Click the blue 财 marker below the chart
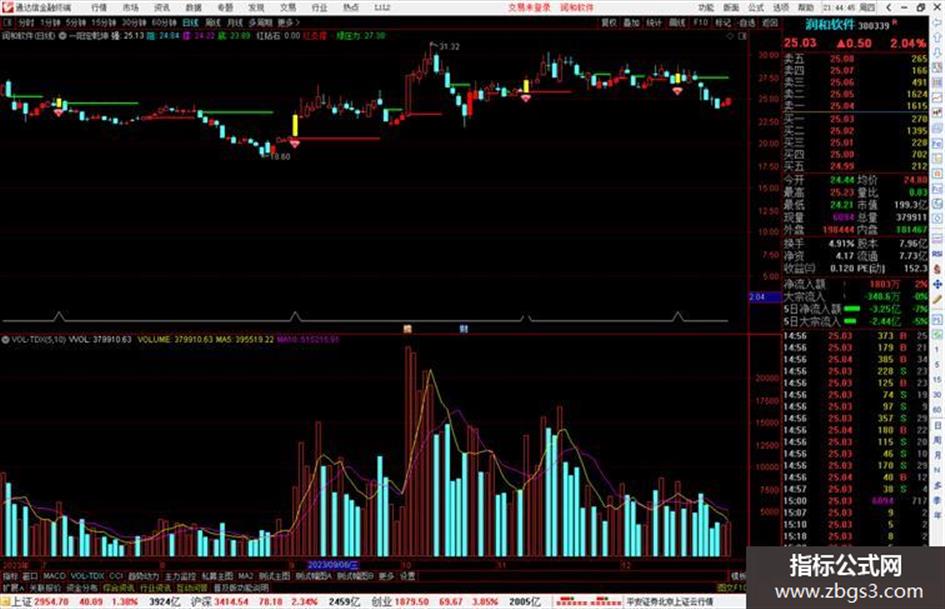The height and width of the screenshot is (609, 945). [x=463, y=329]
